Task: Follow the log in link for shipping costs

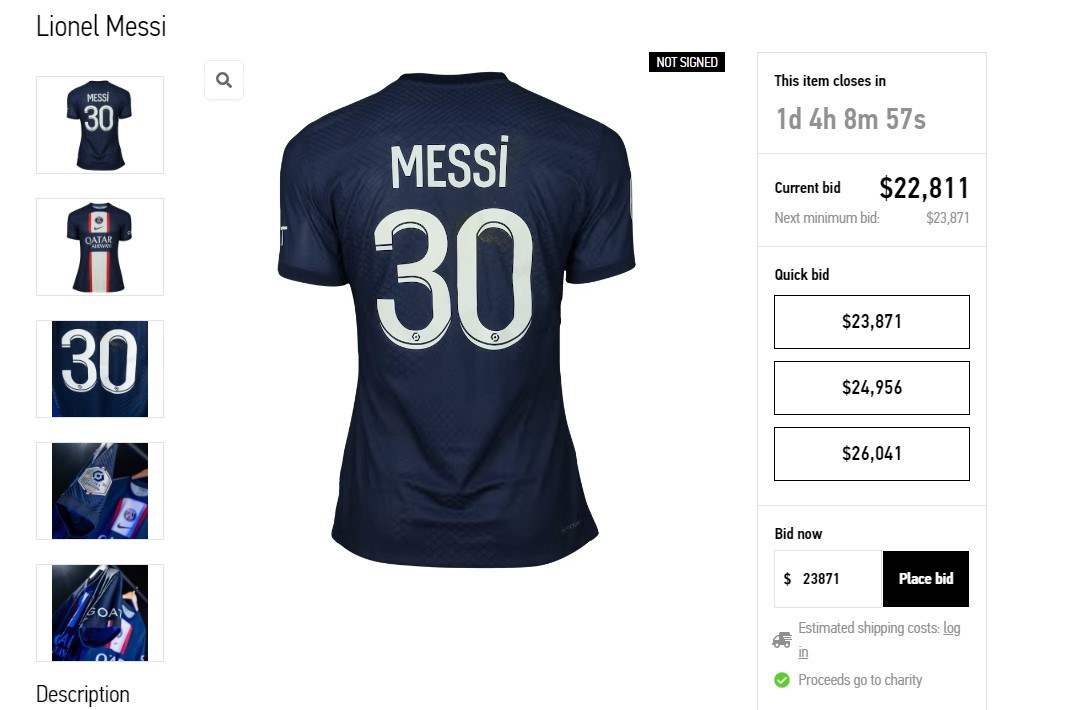Action: point(952,628)
